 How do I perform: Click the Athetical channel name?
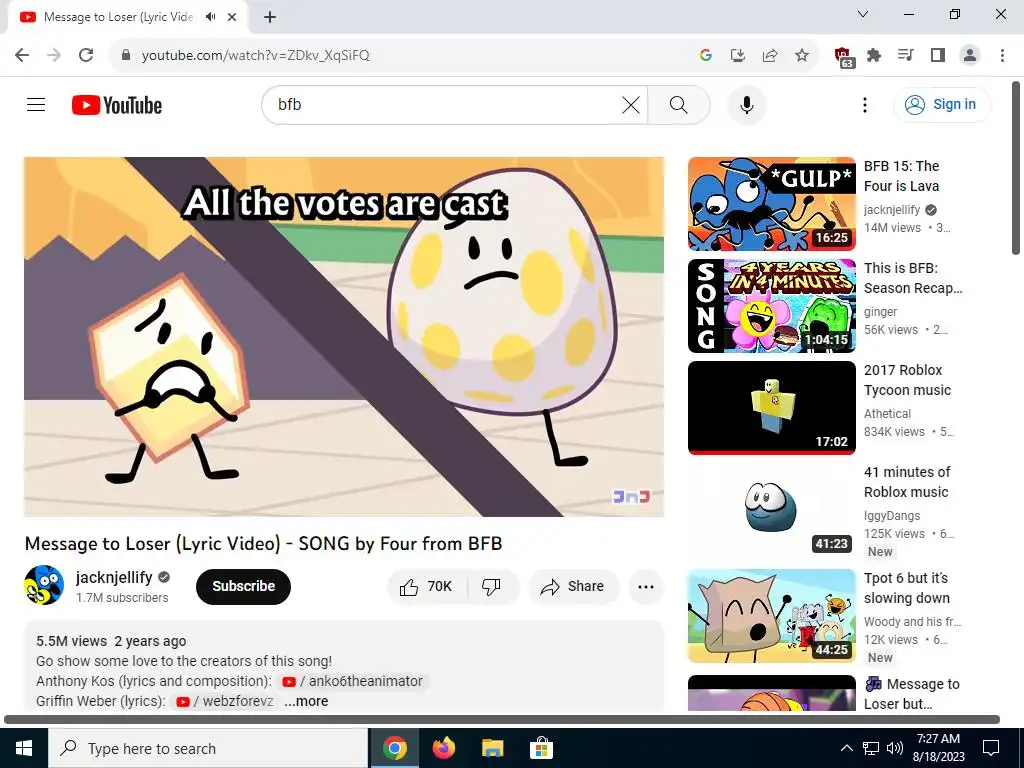pos(887,413)
